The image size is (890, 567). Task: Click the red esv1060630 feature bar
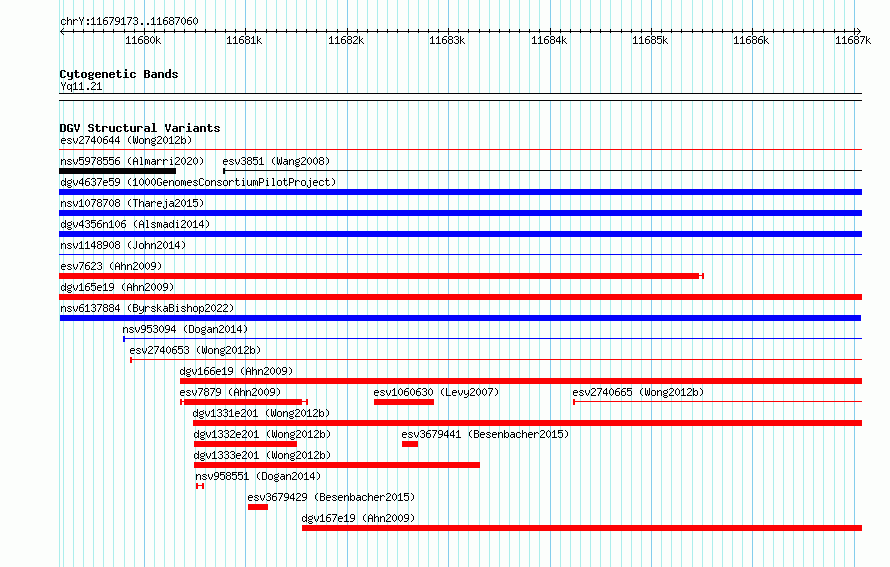click(404, 402)
